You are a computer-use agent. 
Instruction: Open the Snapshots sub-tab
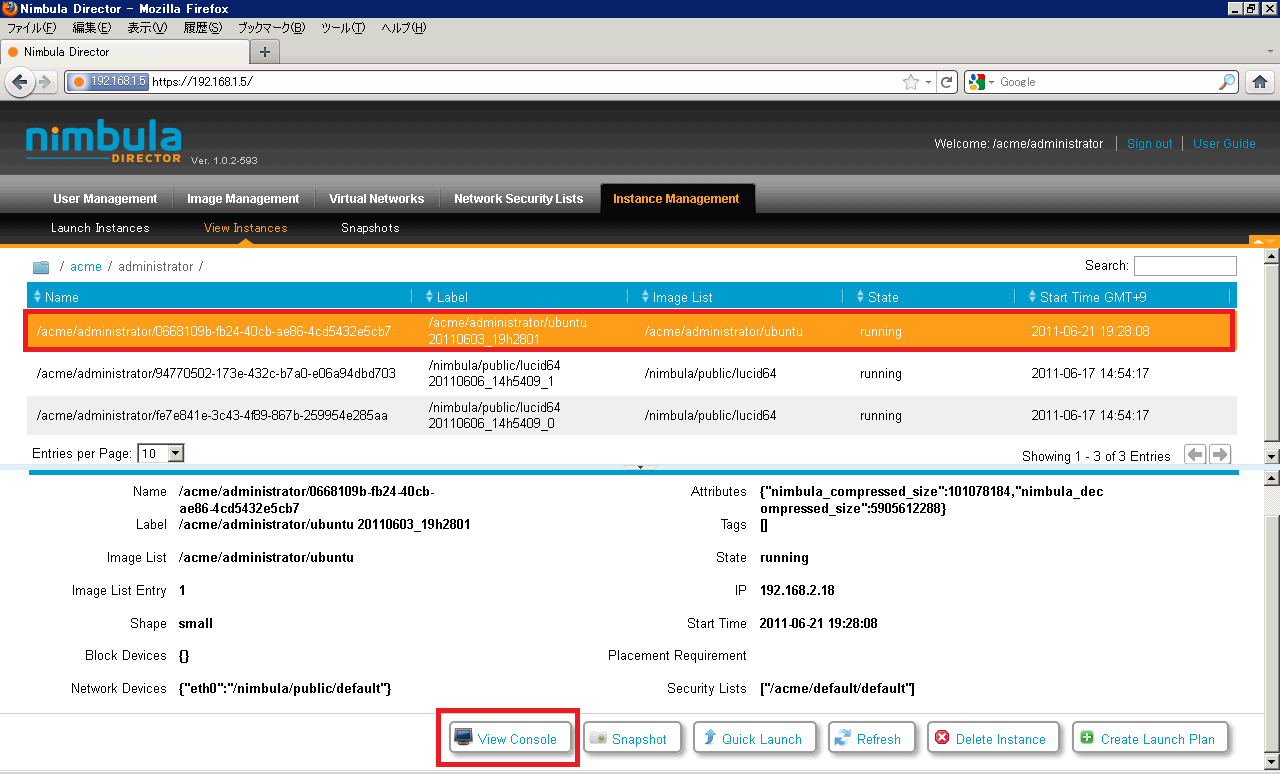(x=370, y=228)
